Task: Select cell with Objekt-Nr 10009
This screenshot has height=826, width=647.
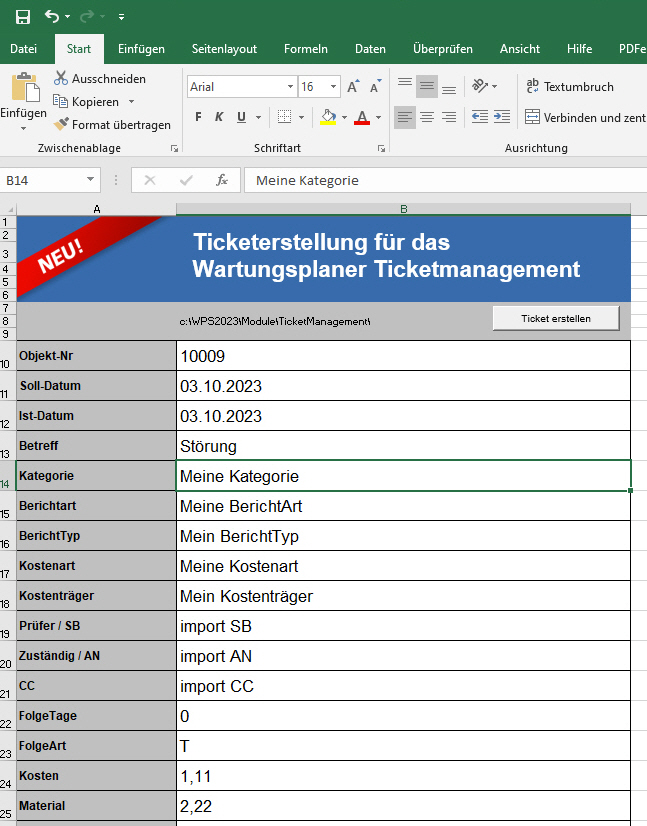Action: tap(404, 356)
